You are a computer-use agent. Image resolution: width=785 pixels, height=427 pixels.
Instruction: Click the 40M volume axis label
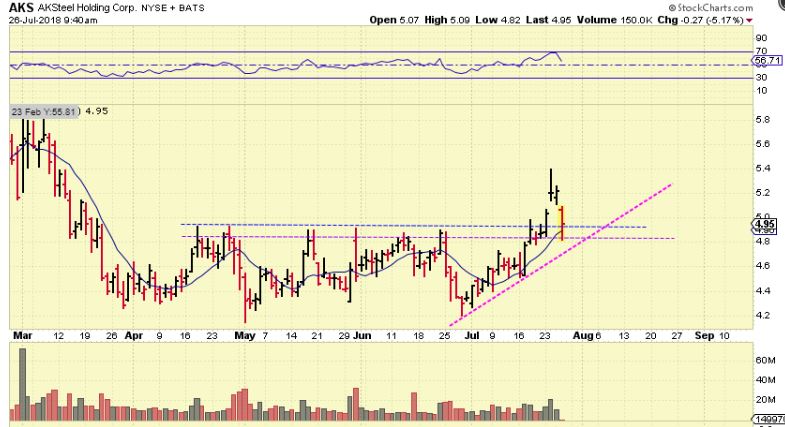[x=765, y=380]
